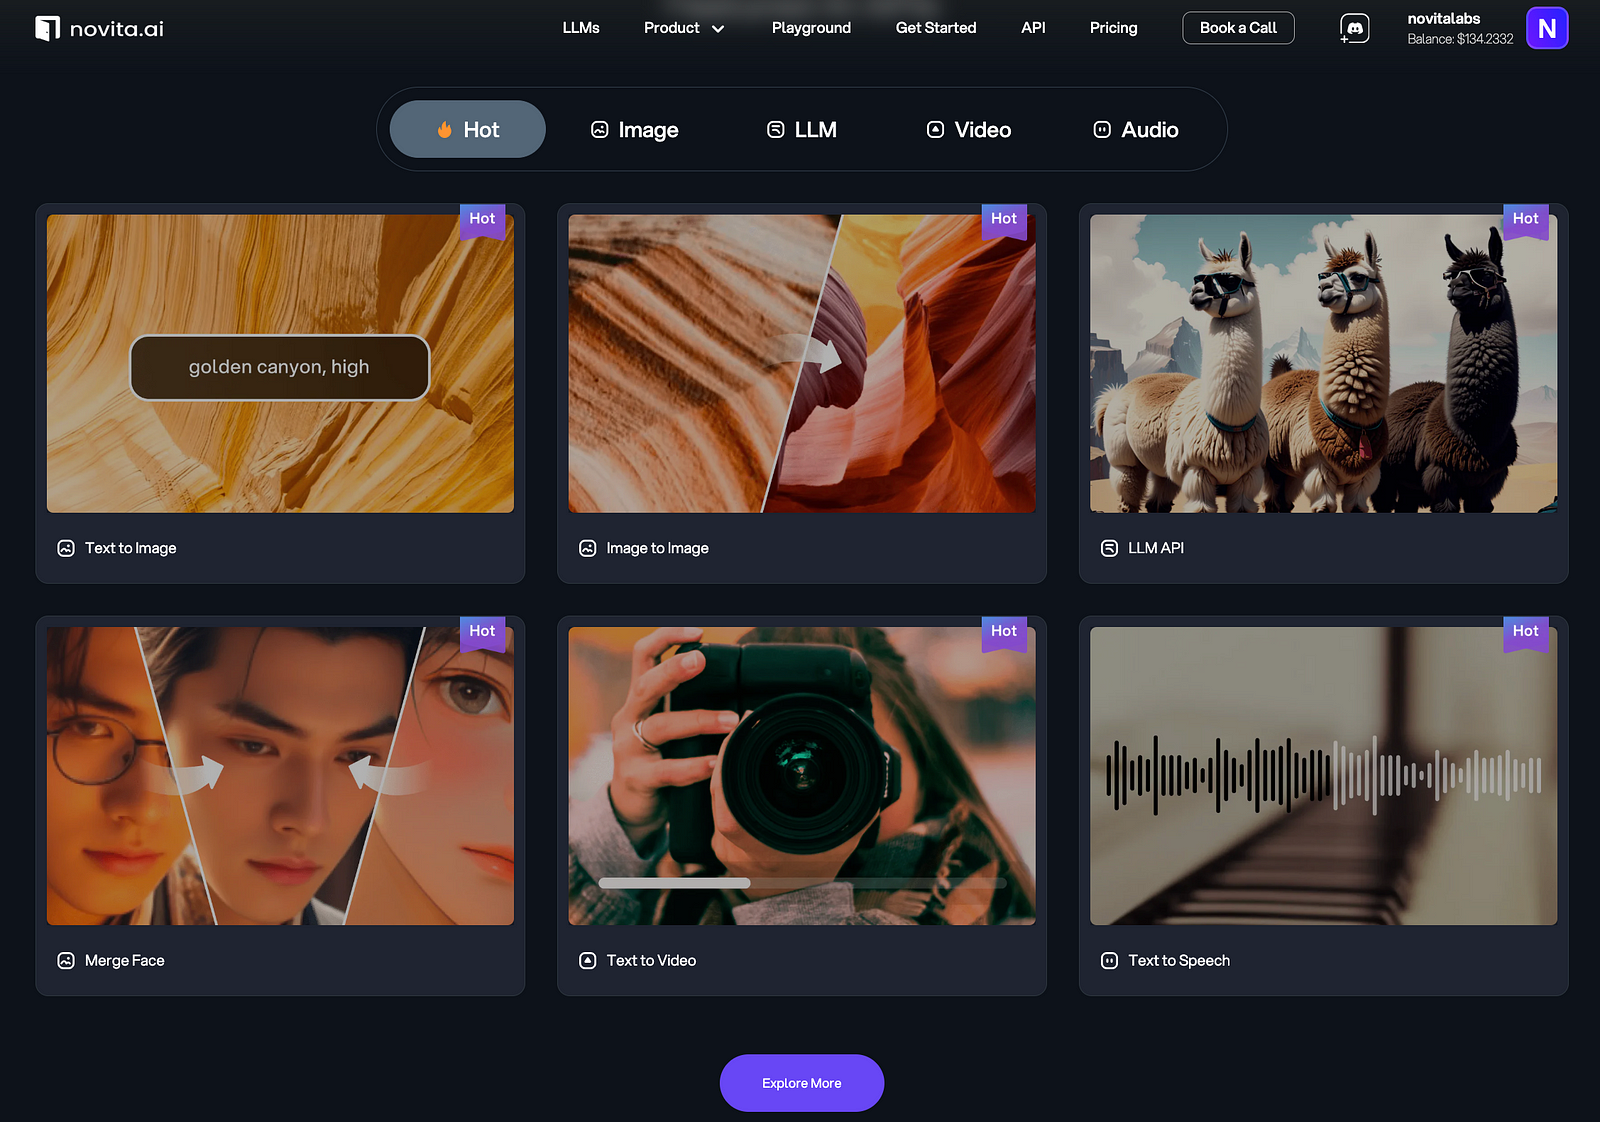Open the Image to Image link
1600x1122 pixels.
(x=657, y=548)
